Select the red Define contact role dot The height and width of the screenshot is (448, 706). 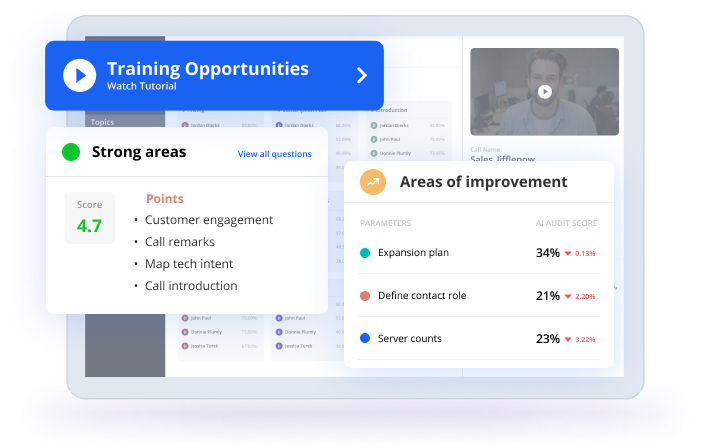pyautogui.click(x=365, y=296)
